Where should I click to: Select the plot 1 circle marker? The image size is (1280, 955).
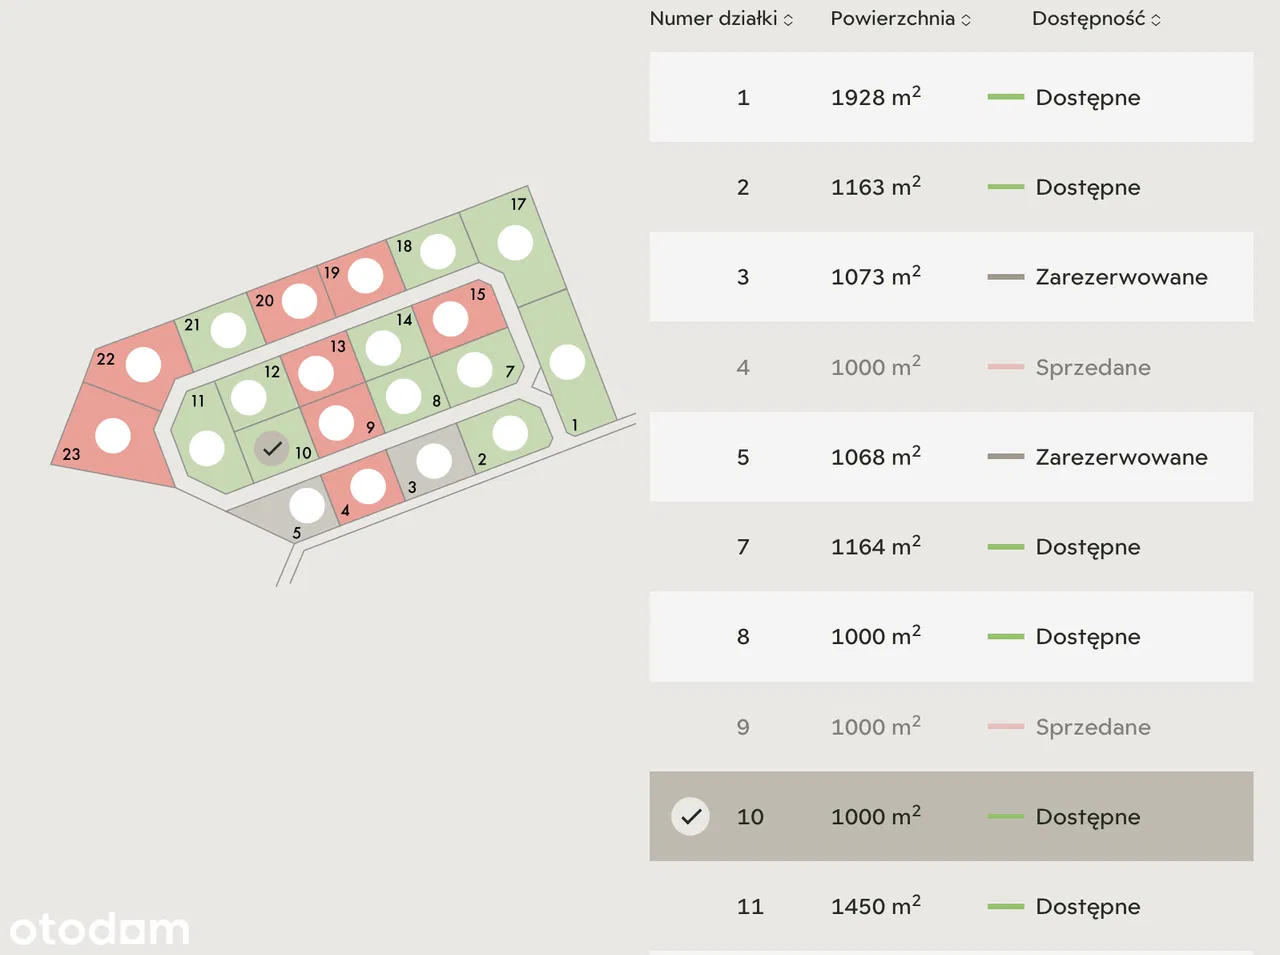coord(567,362)
